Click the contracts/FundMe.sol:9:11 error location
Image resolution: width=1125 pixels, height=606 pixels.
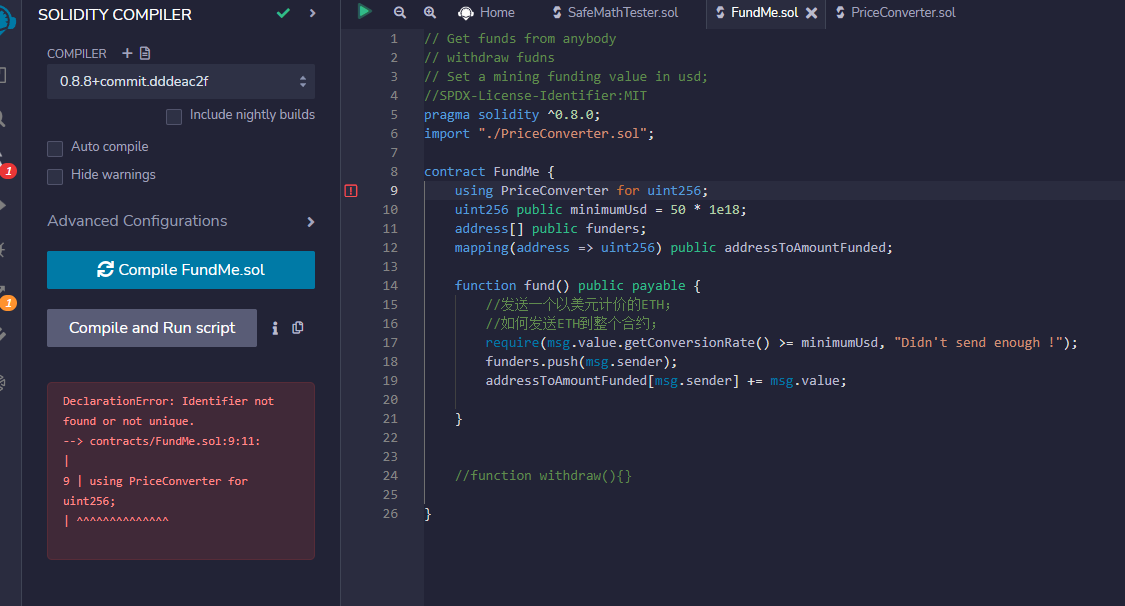pos(174,441)
